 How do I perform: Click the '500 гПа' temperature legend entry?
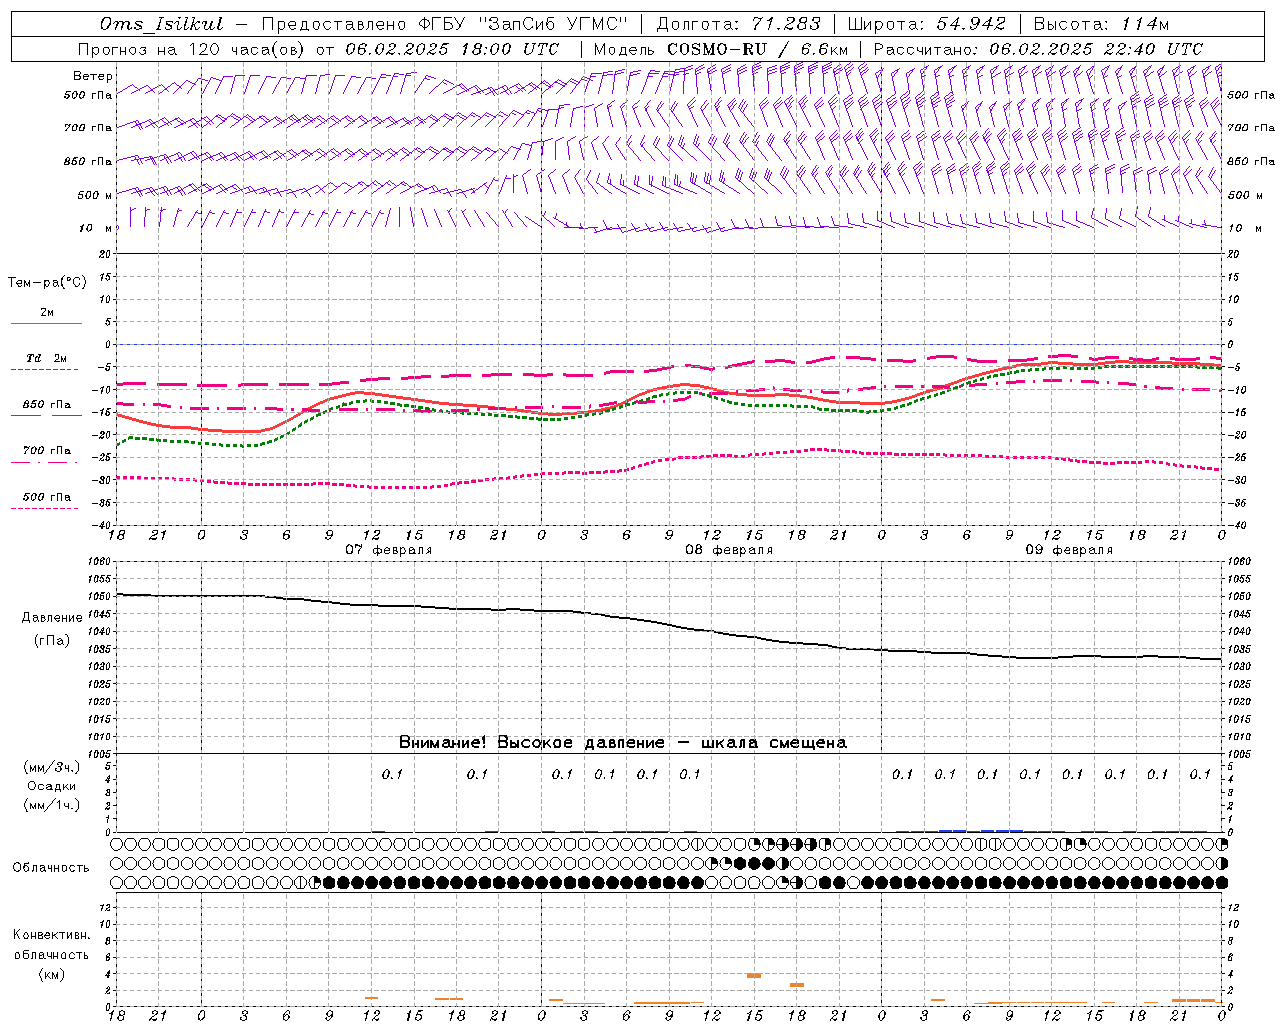pos(47,497)
